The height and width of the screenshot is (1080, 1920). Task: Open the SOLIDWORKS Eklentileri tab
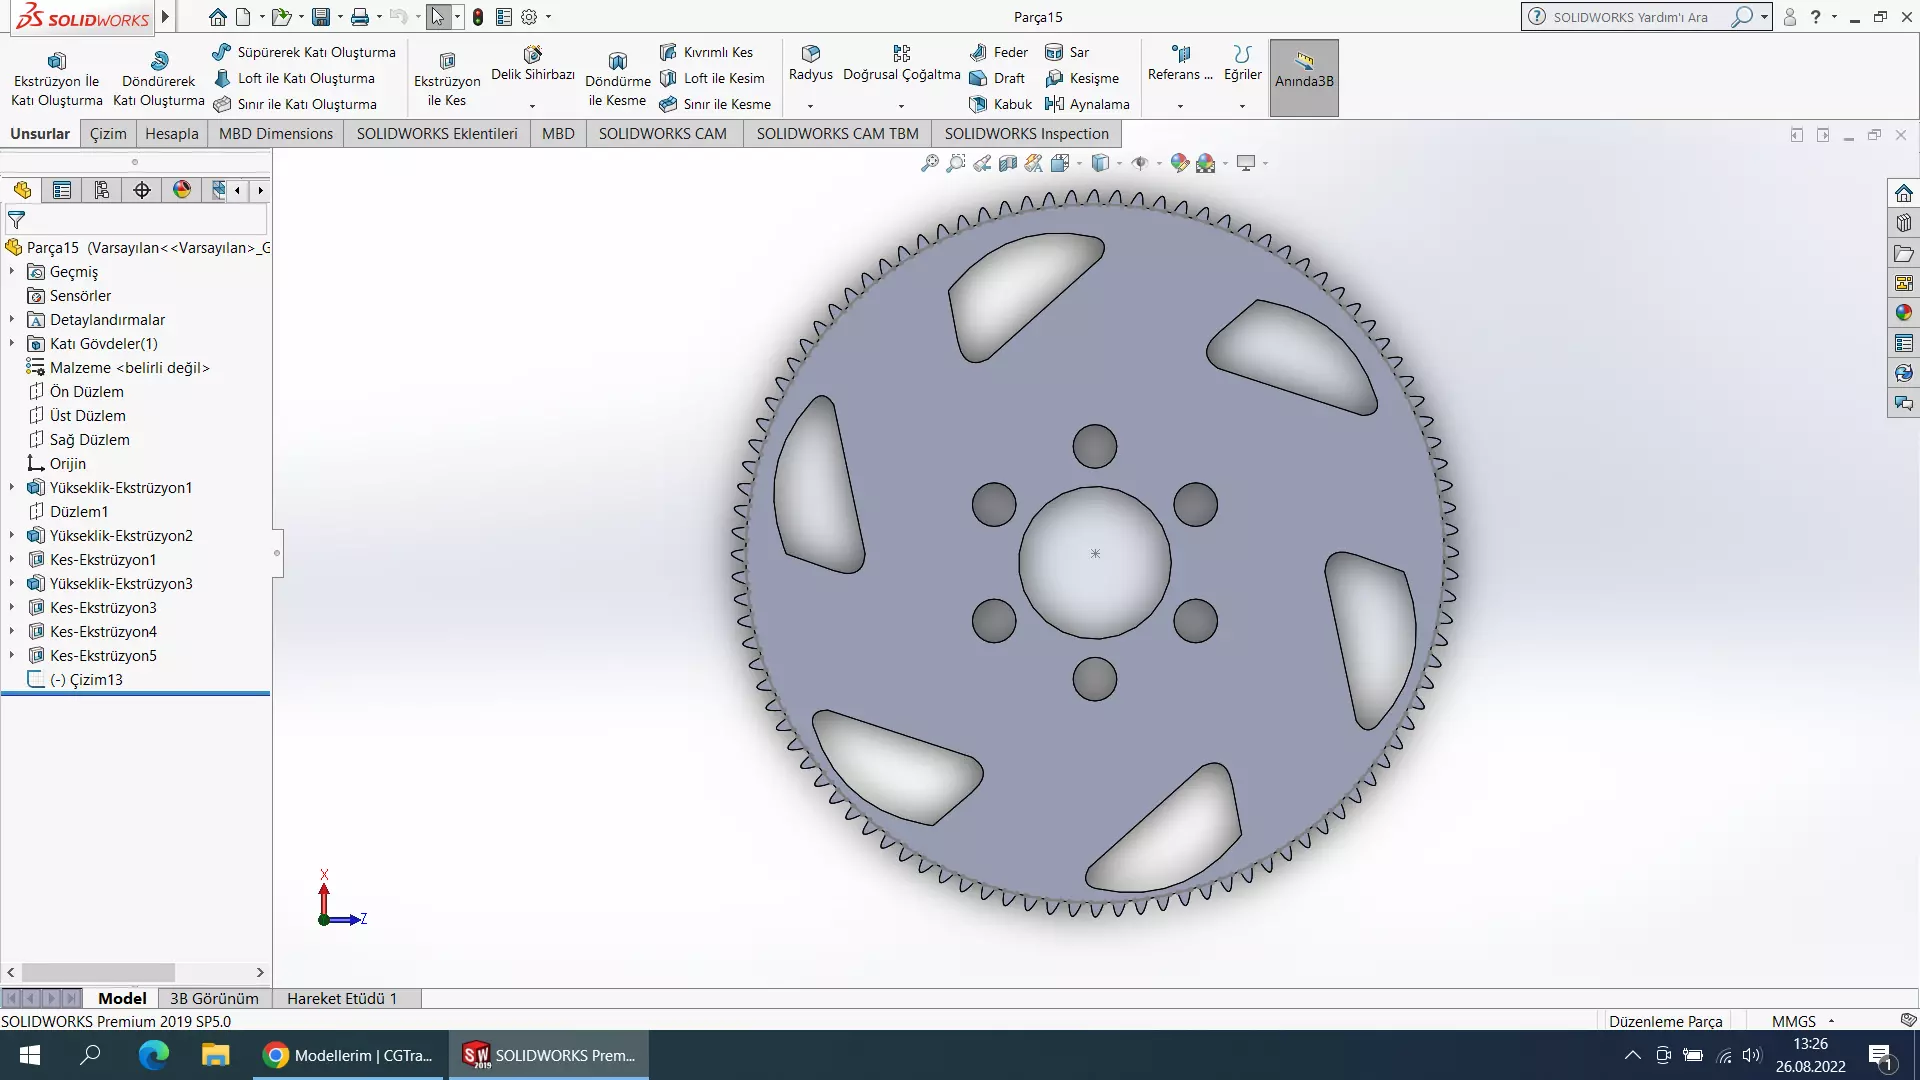437,133
